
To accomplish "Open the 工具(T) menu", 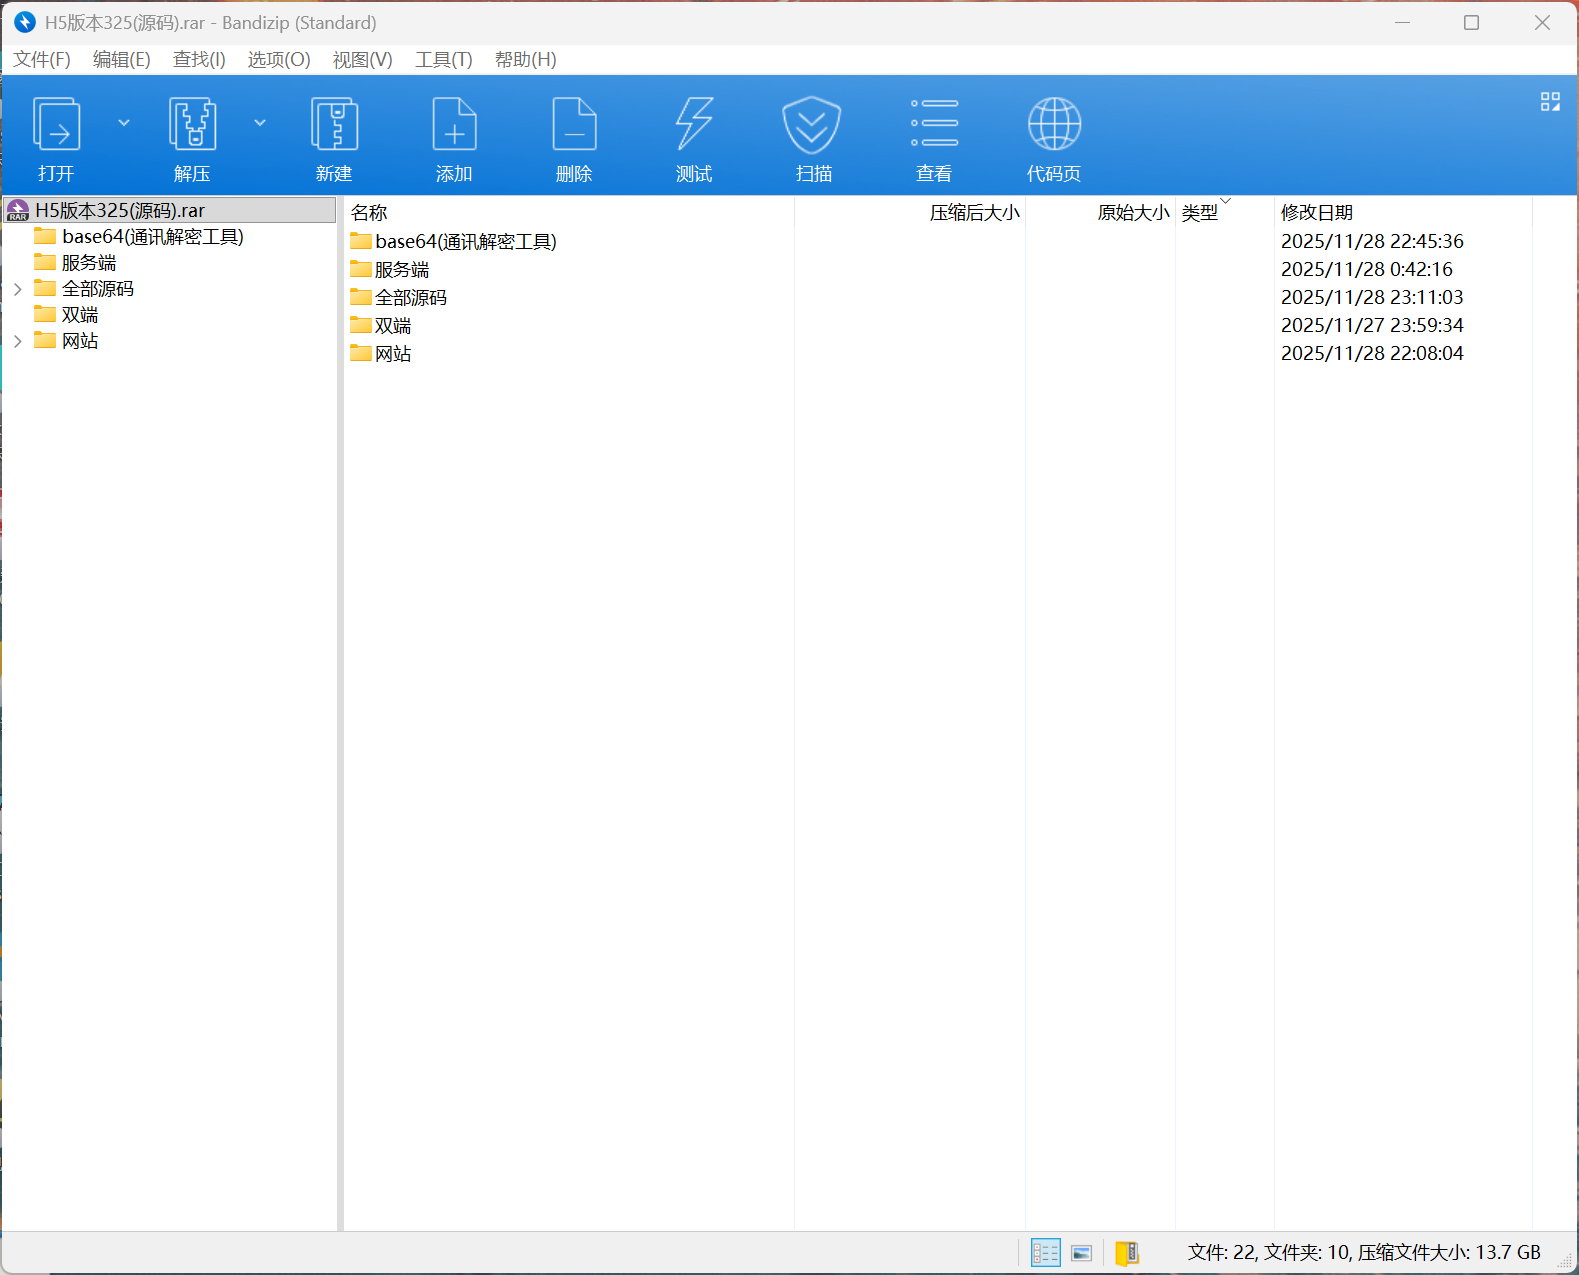I will (x=443, y=60).
